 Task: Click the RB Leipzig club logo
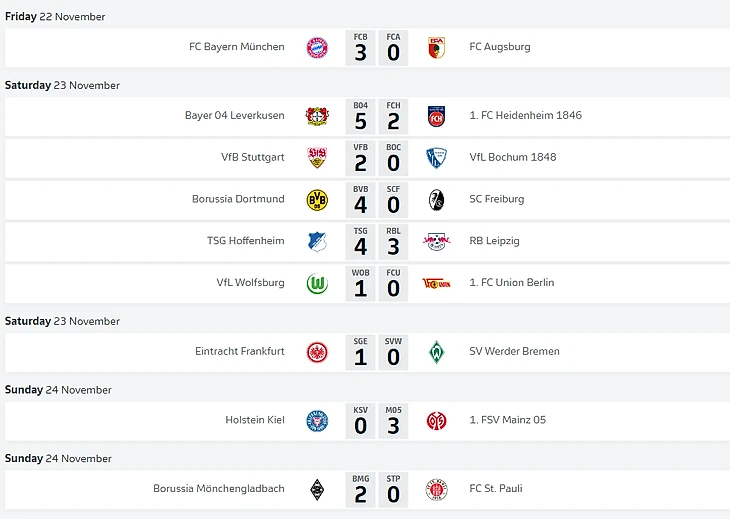(x=436, y=241)
